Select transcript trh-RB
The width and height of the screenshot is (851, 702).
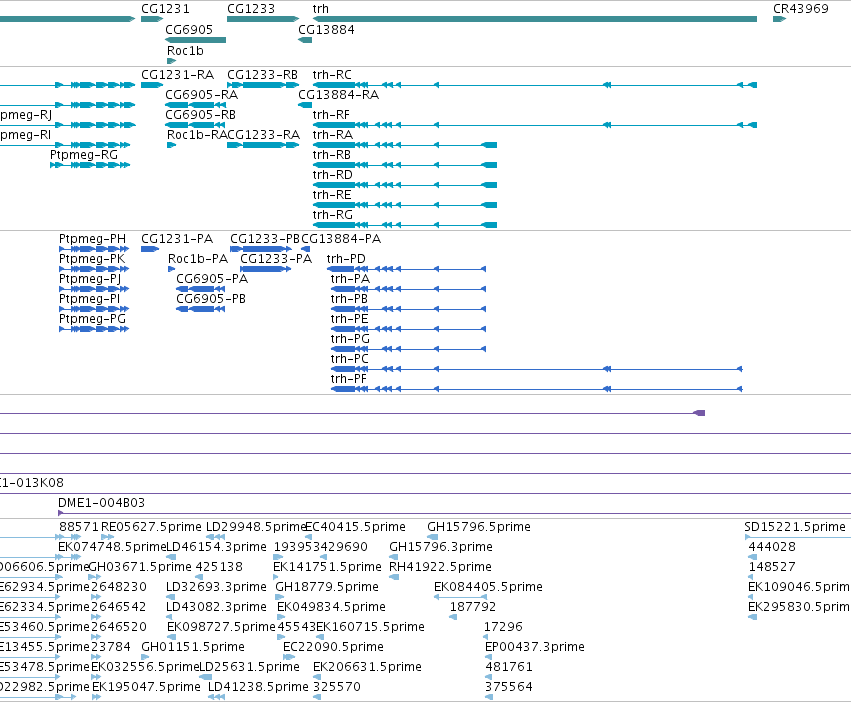pyautogui.click(x=332, y=155)
